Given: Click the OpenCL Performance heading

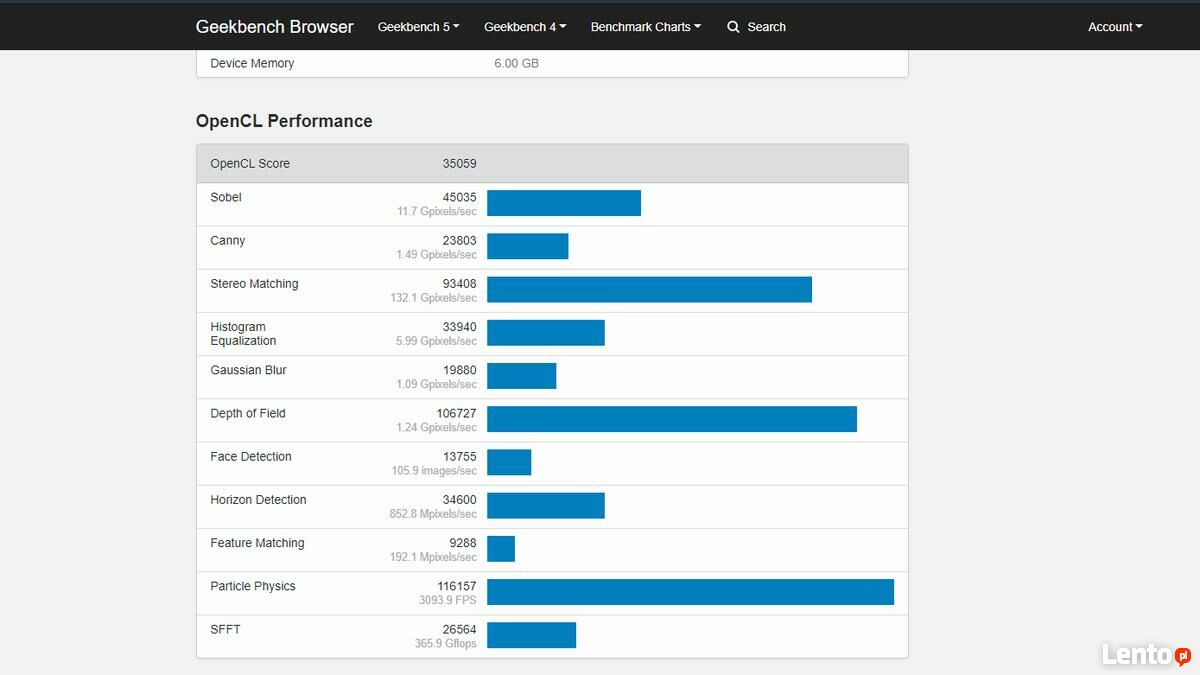Looking at the screenshot, I should [x=284, y=121].
